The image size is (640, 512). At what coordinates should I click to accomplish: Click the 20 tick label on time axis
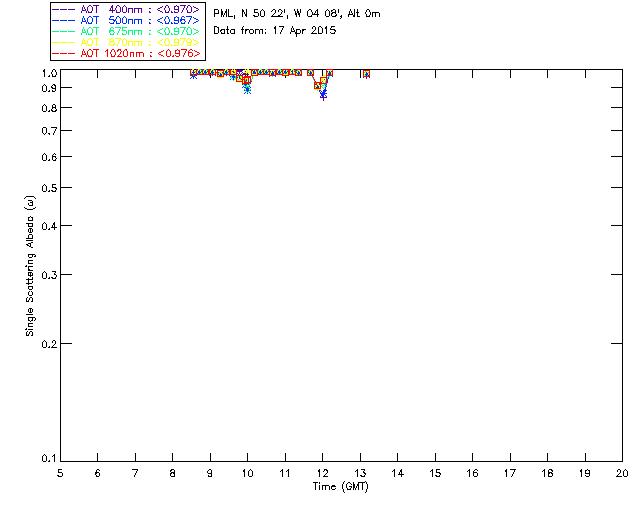click(x=622, y=473)
